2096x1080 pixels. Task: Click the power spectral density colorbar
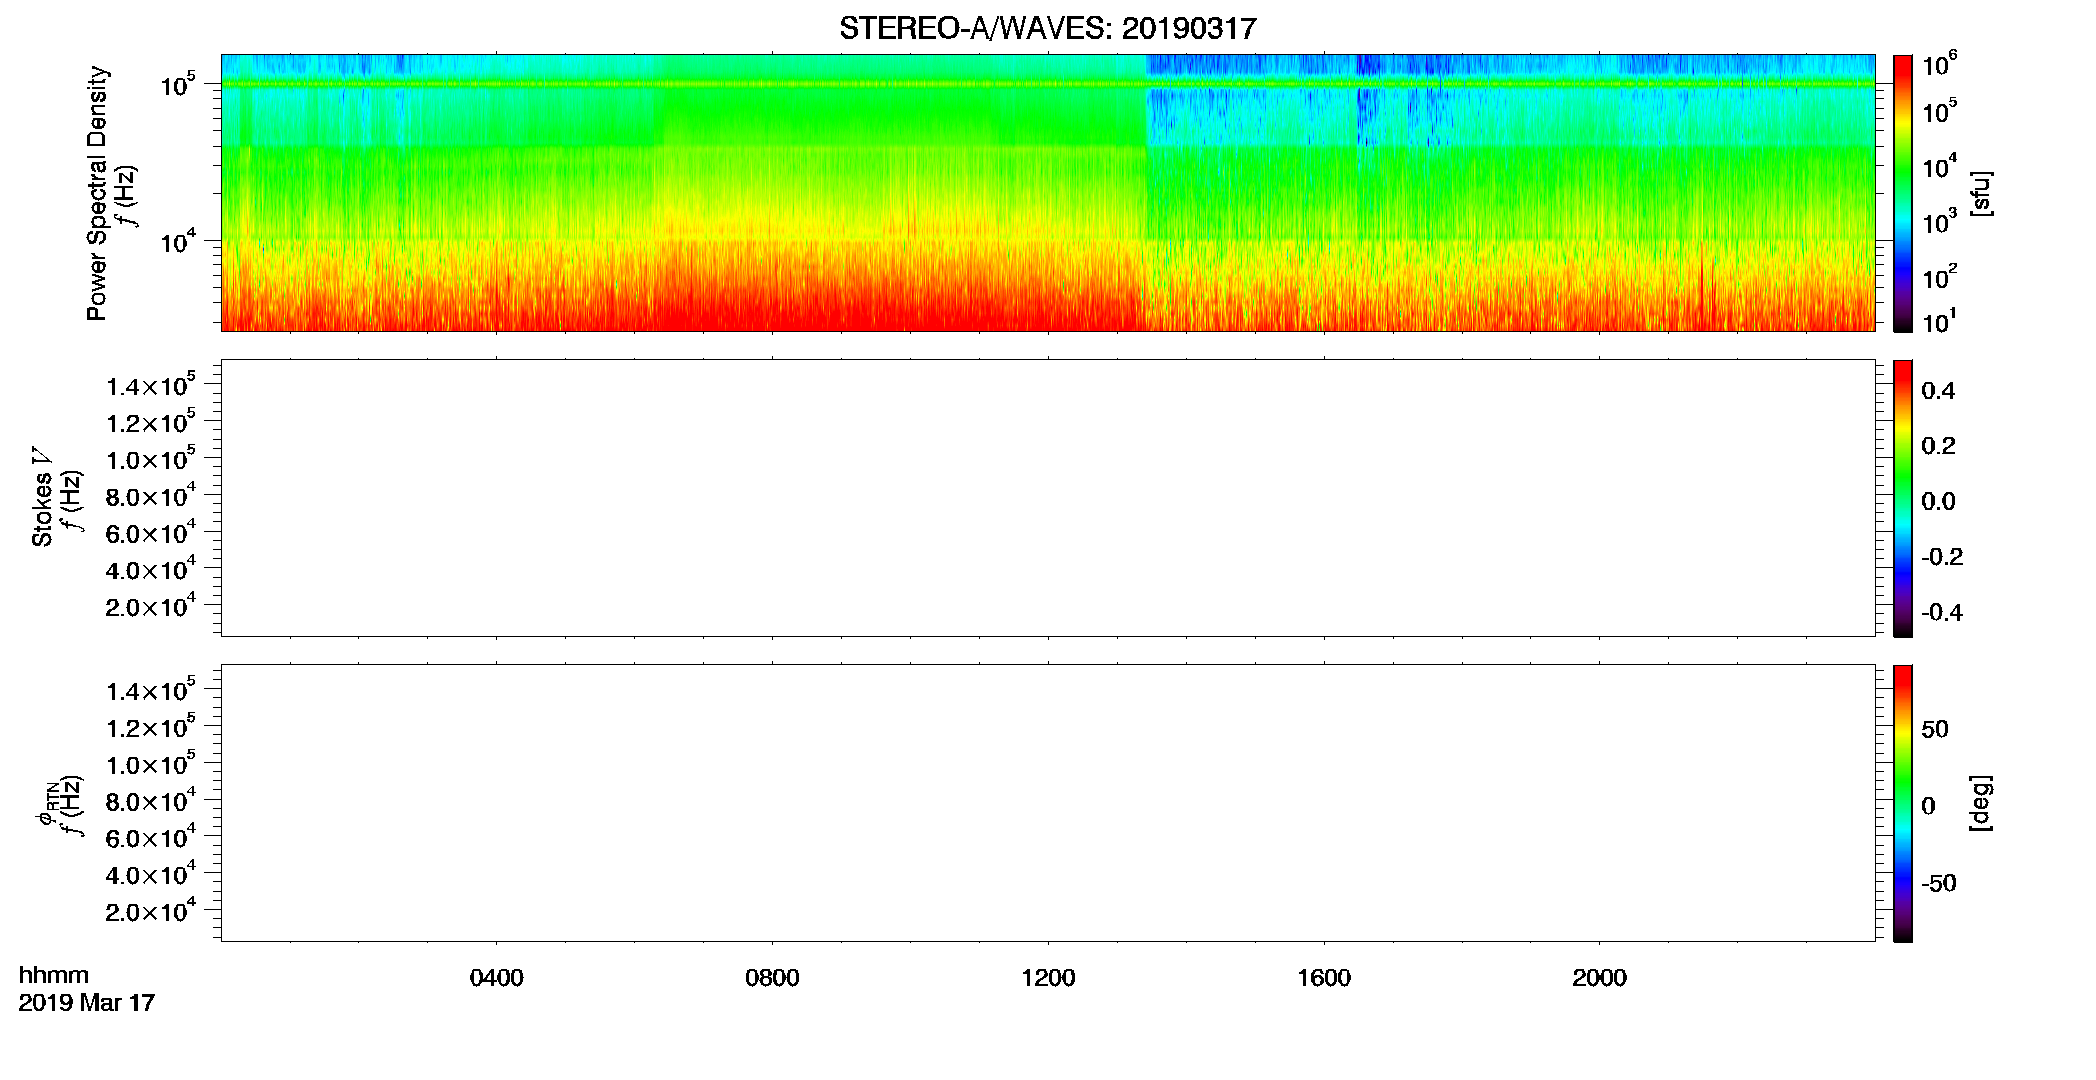(x=1903, y=193)
